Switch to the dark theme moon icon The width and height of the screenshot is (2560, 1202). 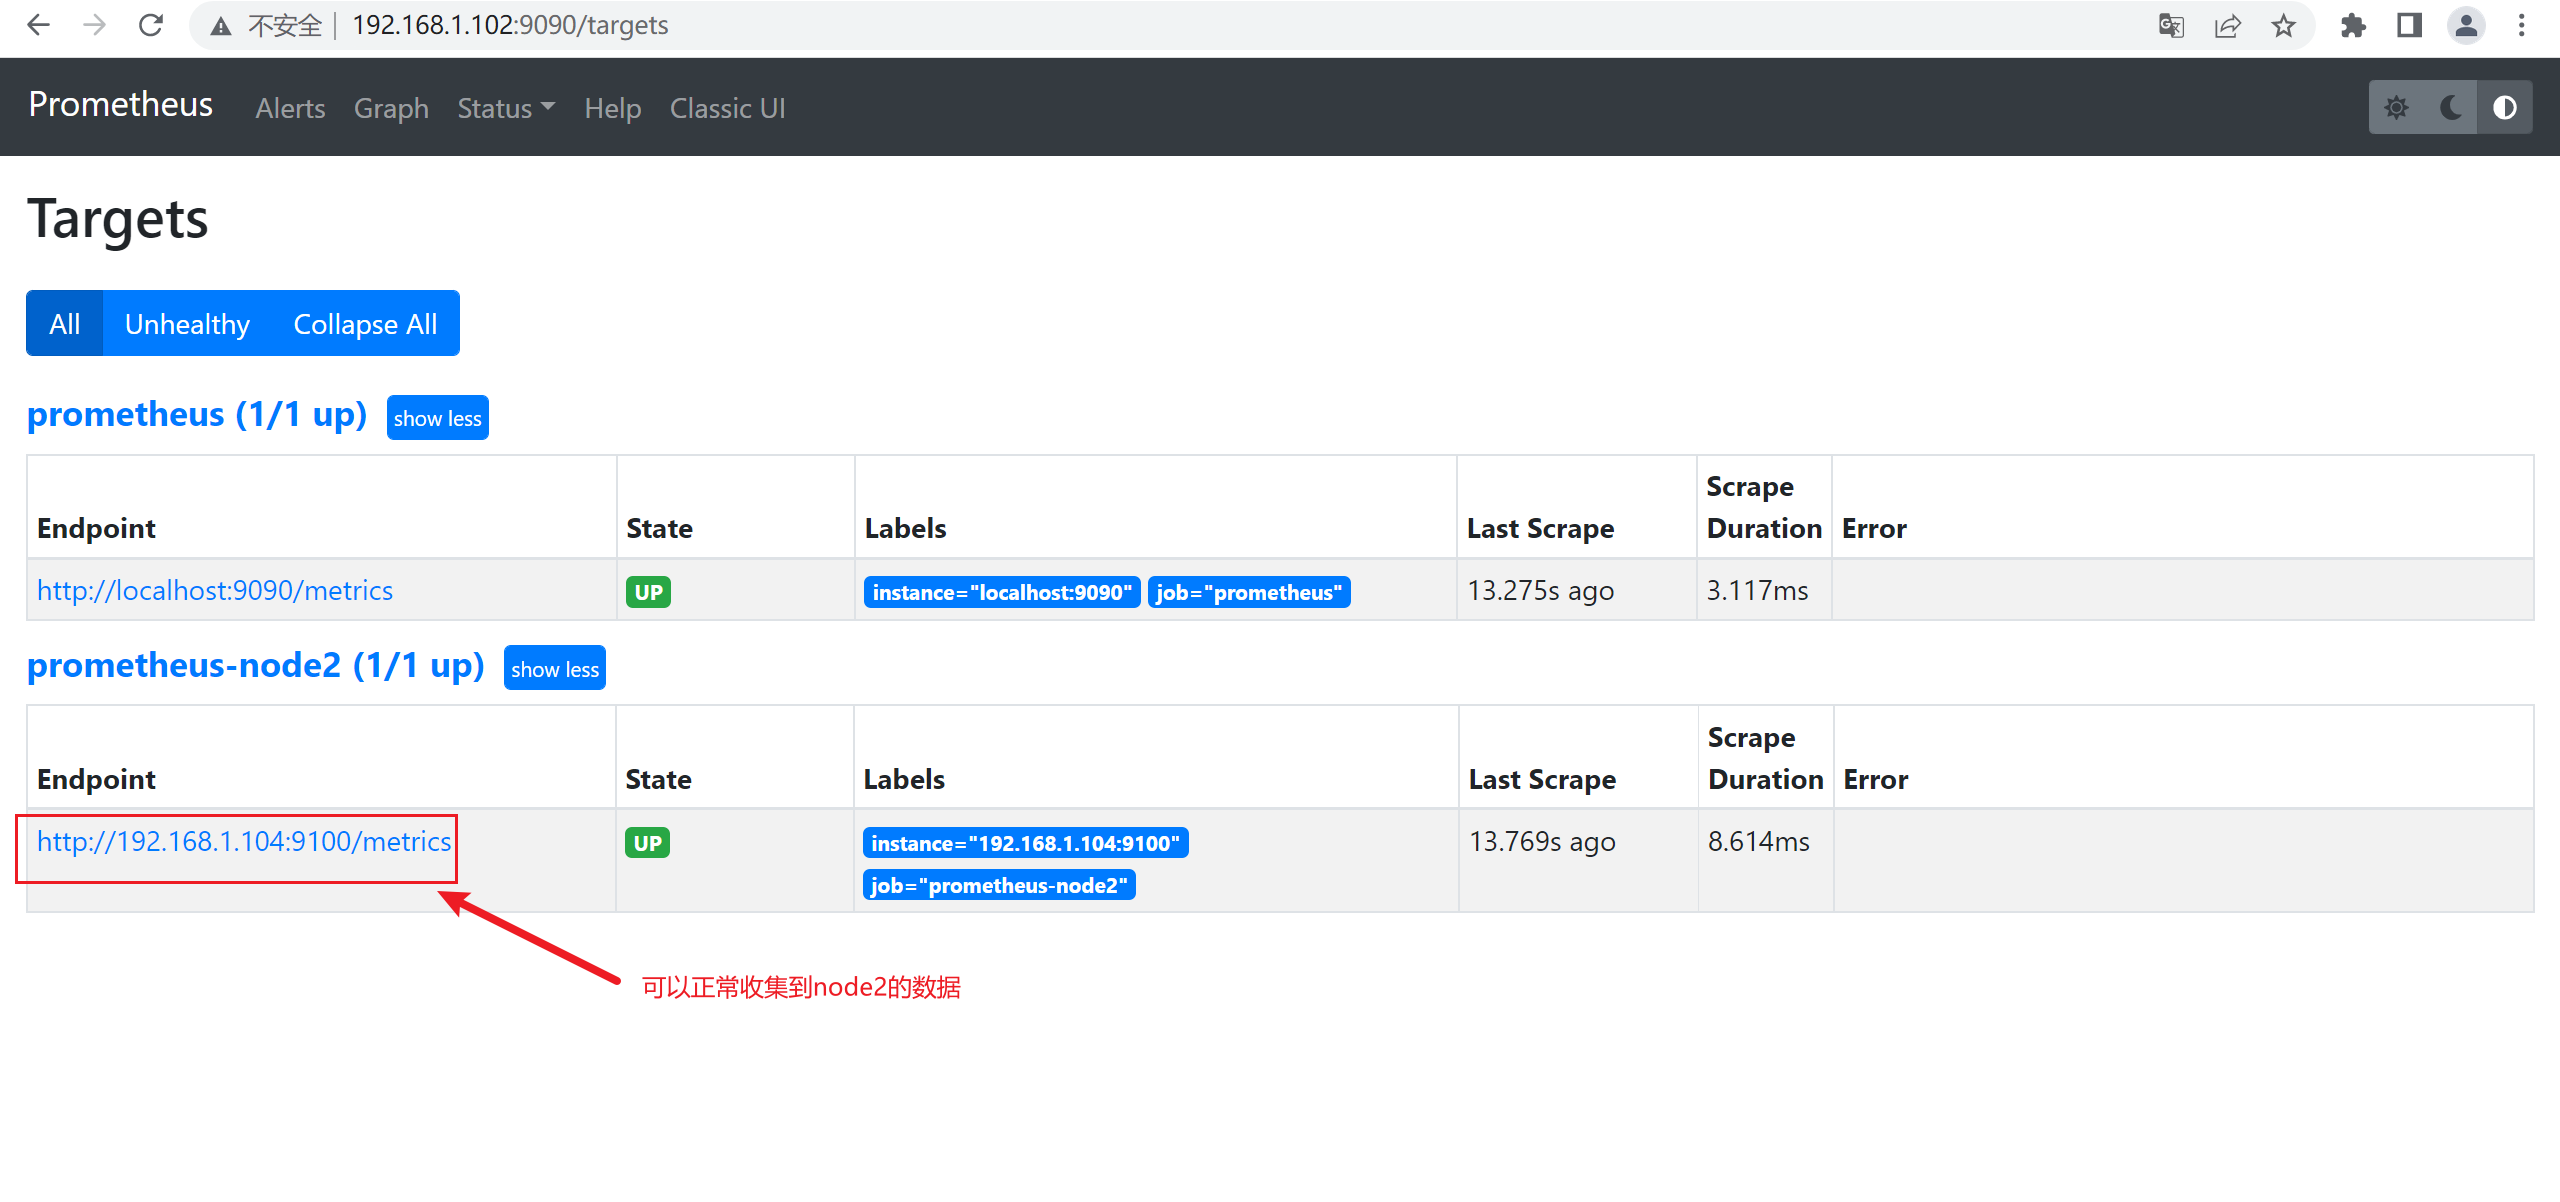point(2450,108)
